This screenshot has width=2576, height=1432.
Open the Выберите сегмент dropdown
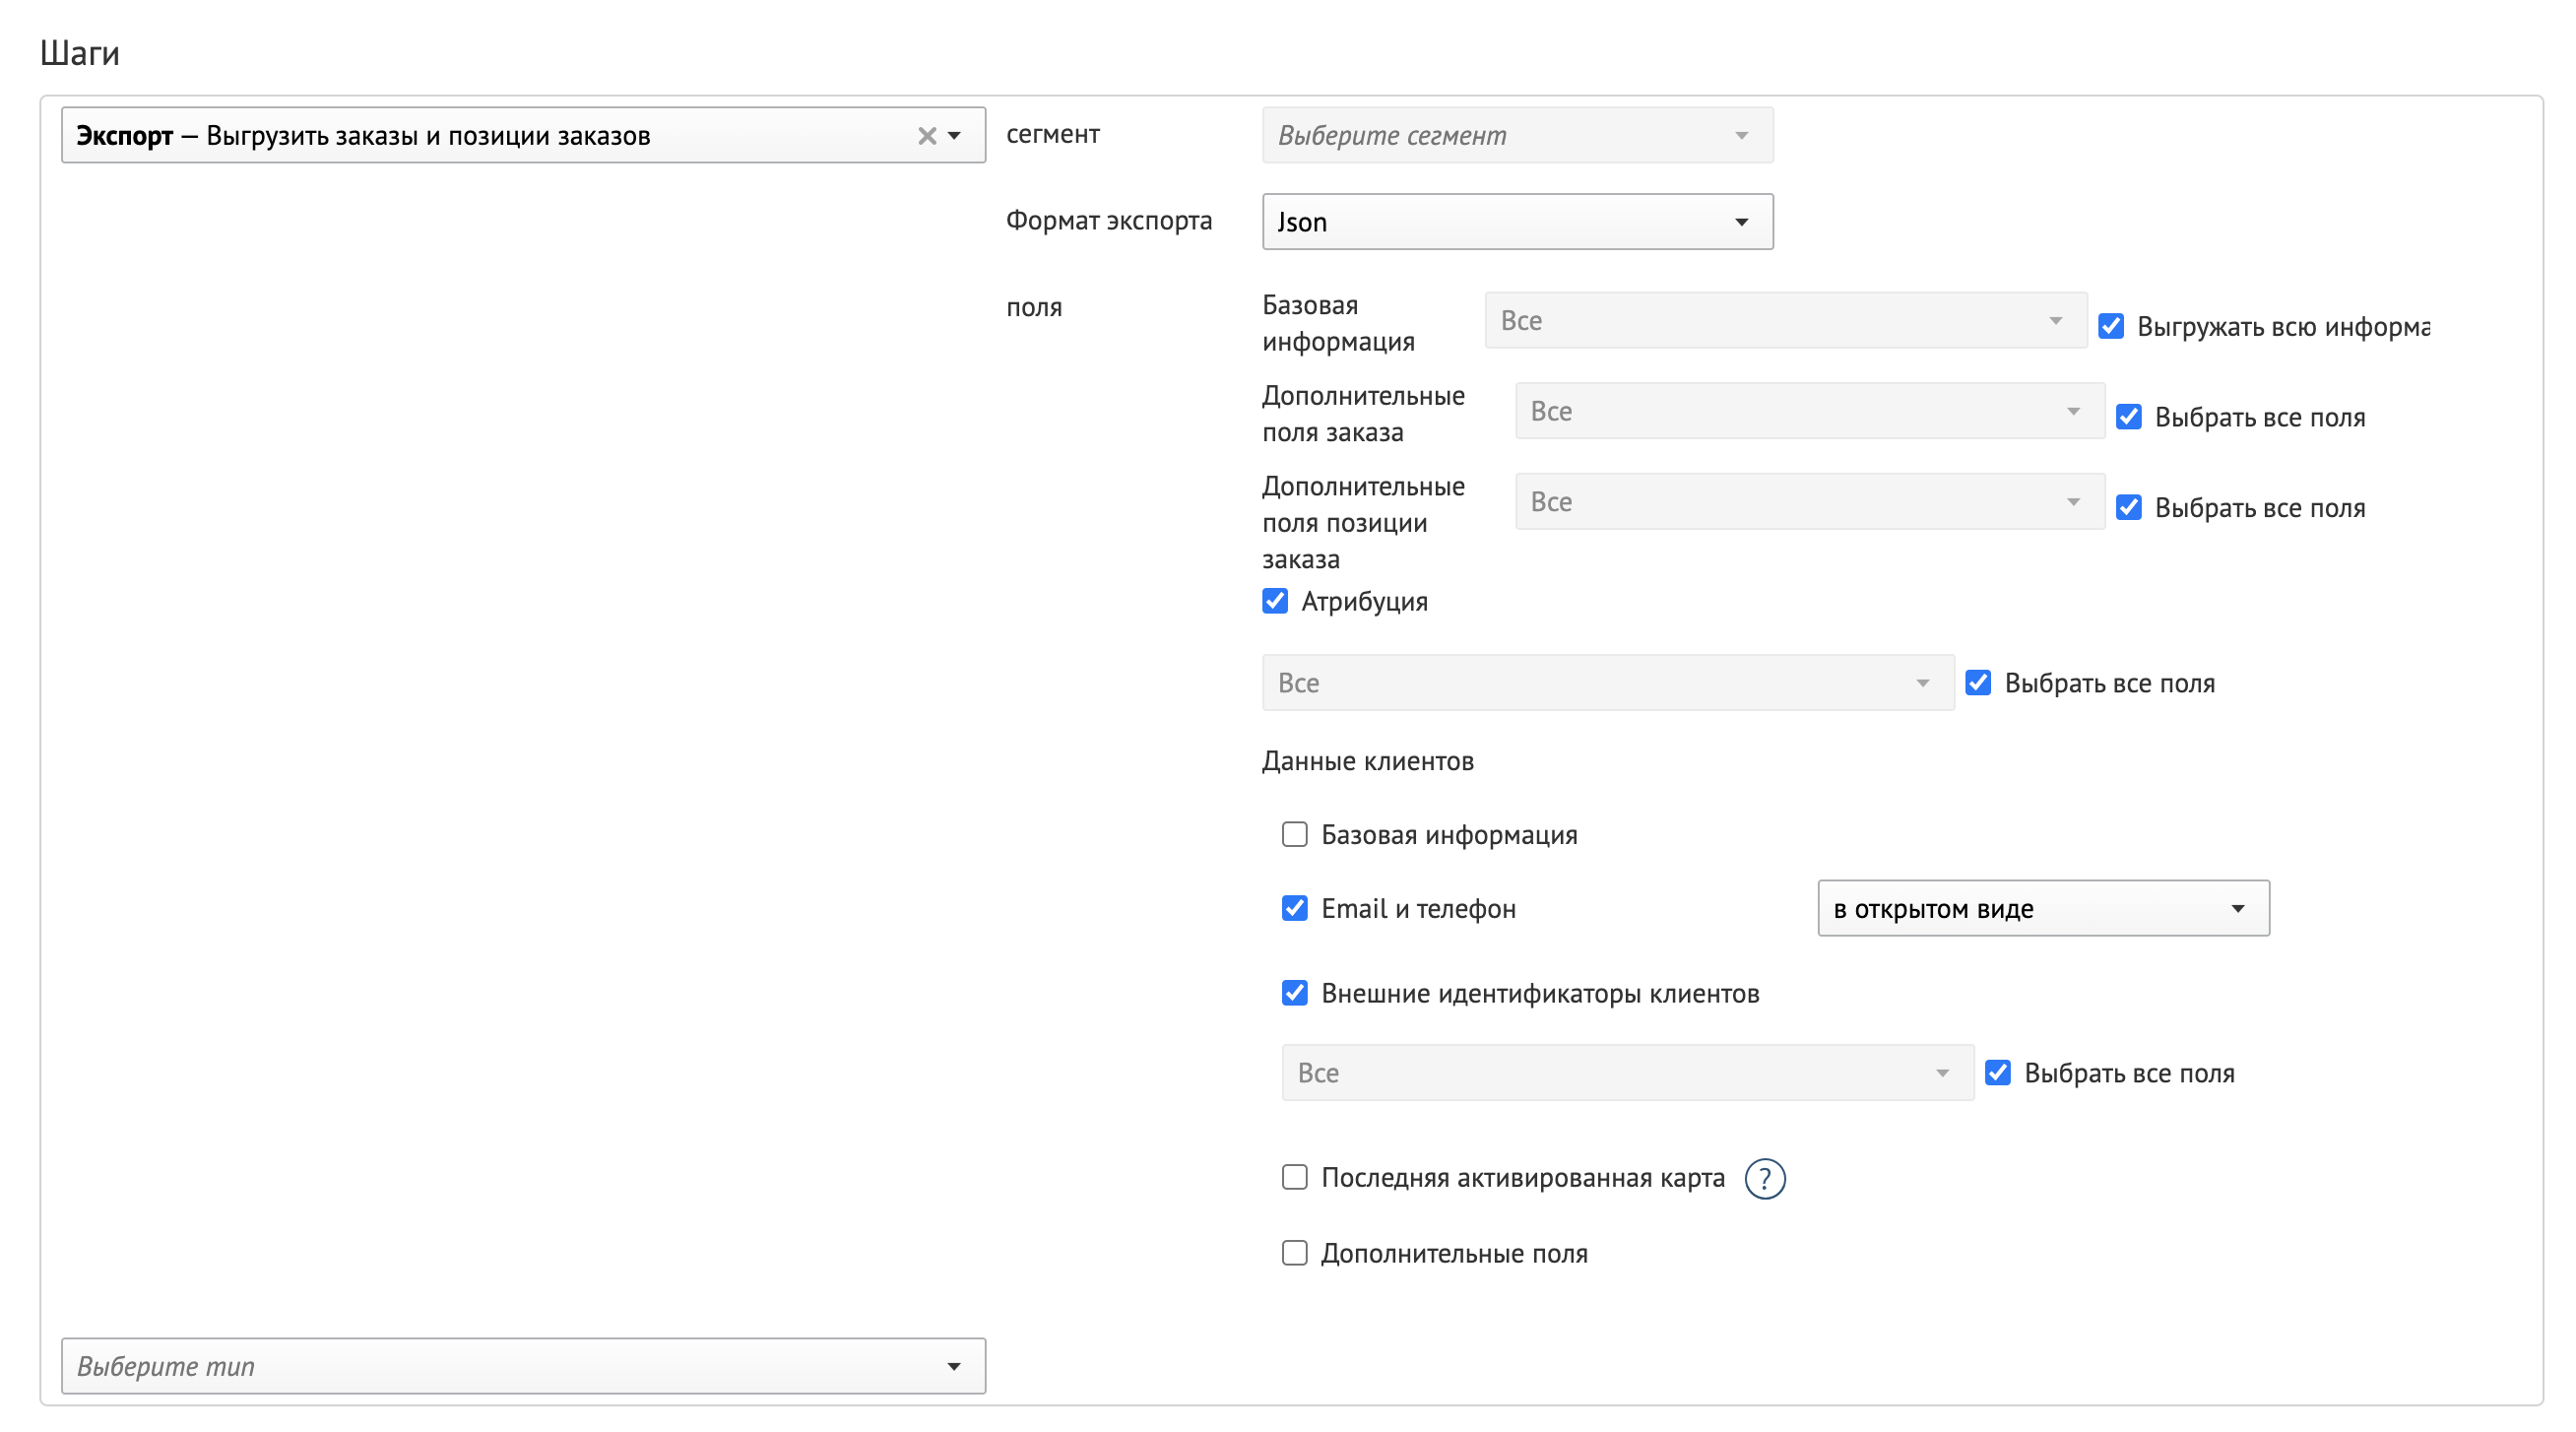1517,135
